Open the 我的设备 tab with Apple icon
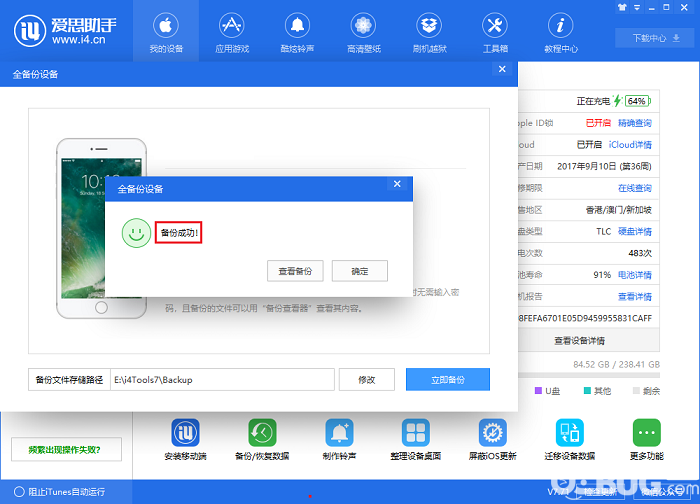700x504 pixels. click(166, 32)
